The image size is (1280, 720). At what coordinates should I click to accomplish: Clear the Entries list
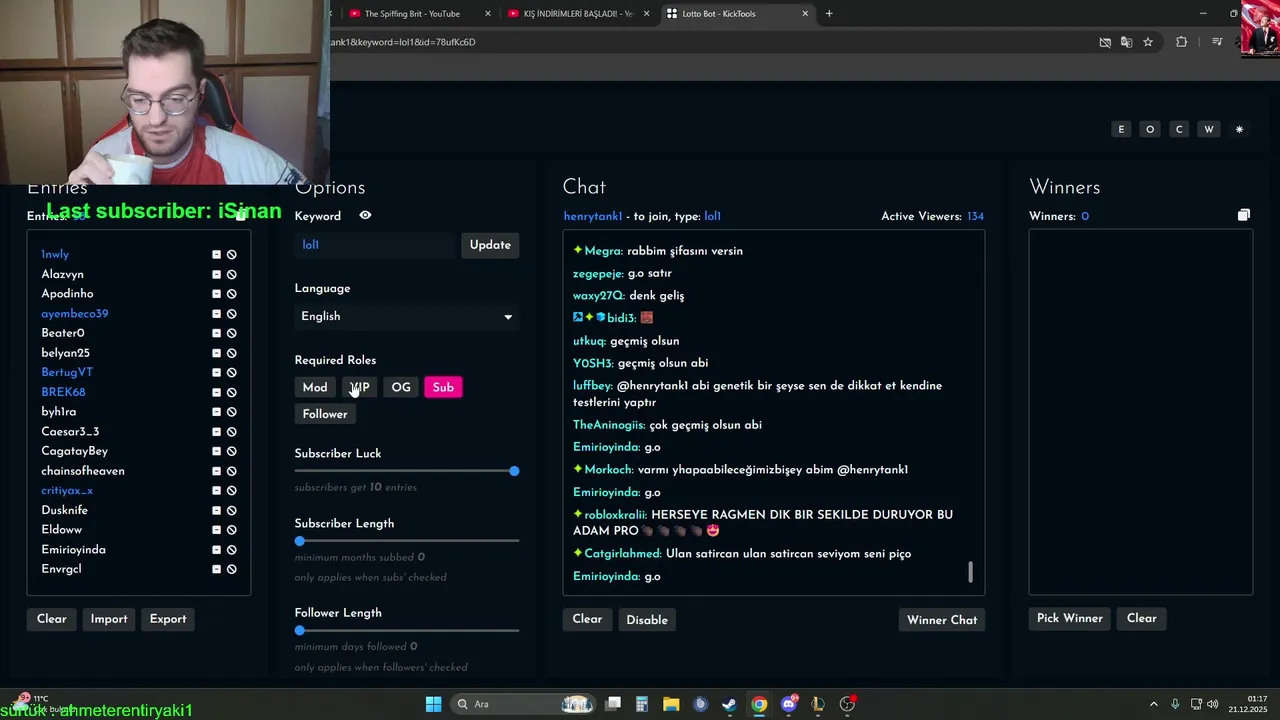coord(51,619)
